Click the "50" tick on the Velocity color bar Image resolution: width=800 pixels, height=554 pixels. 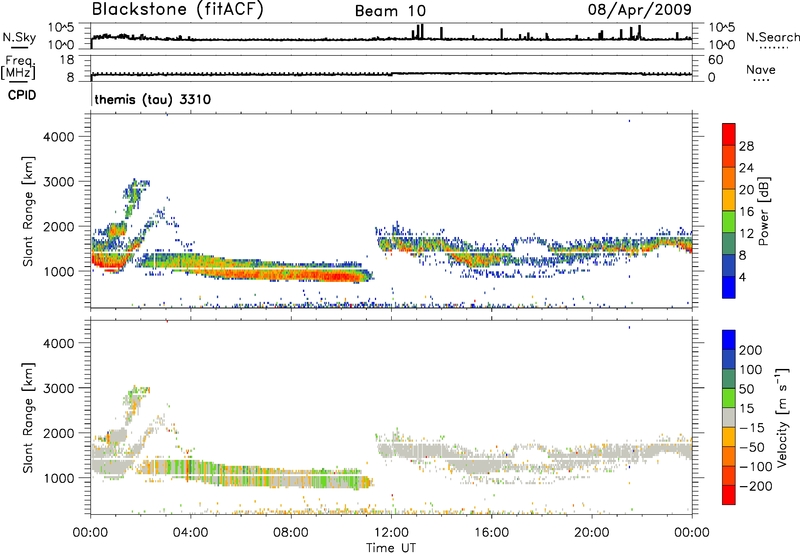(x=746, y=389)
